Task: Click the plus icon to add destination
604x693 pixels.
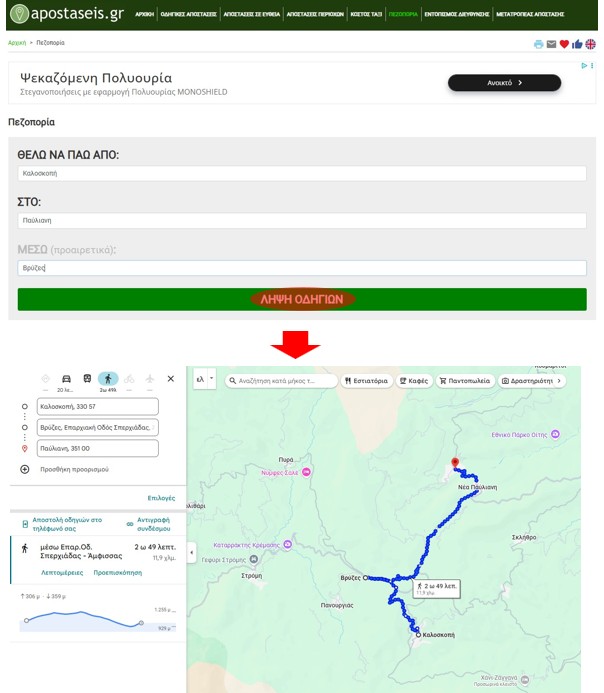Action: pyautogui.click(x=25, y=469)
